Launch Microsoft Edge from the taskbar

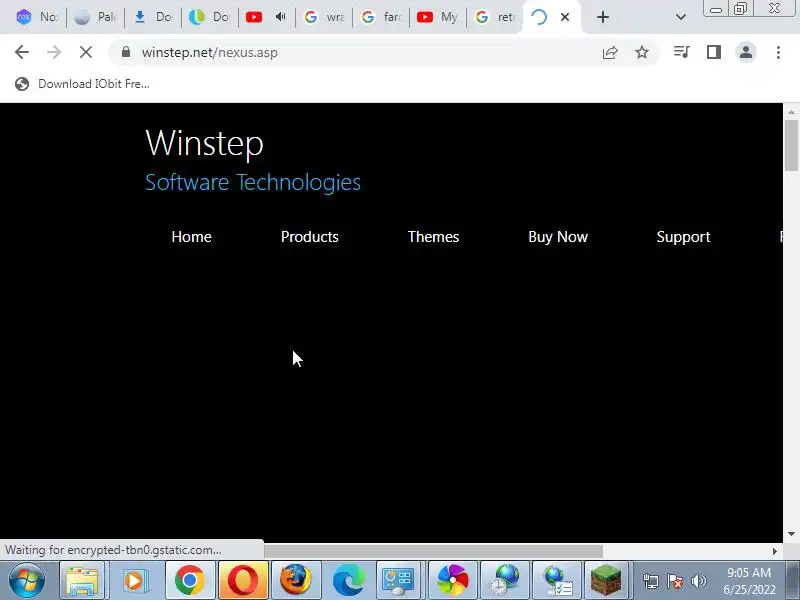348,580
